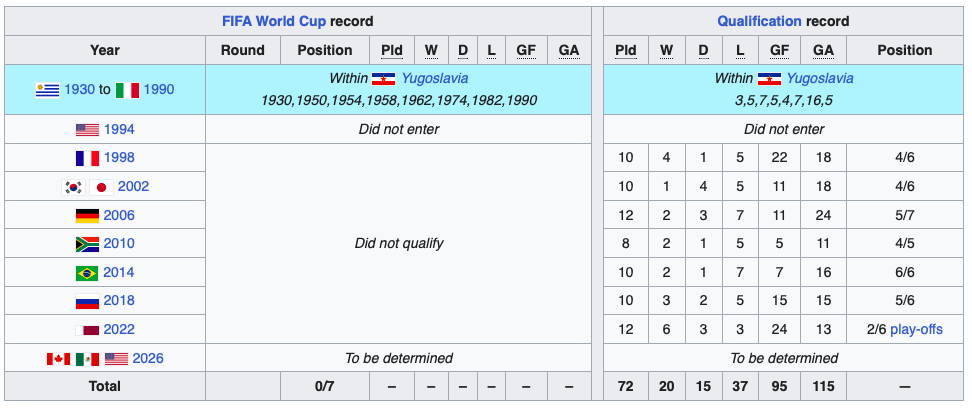This screenshot has width=972, height=408.
Task: Open the Qualification link in header
Action: 759,21
